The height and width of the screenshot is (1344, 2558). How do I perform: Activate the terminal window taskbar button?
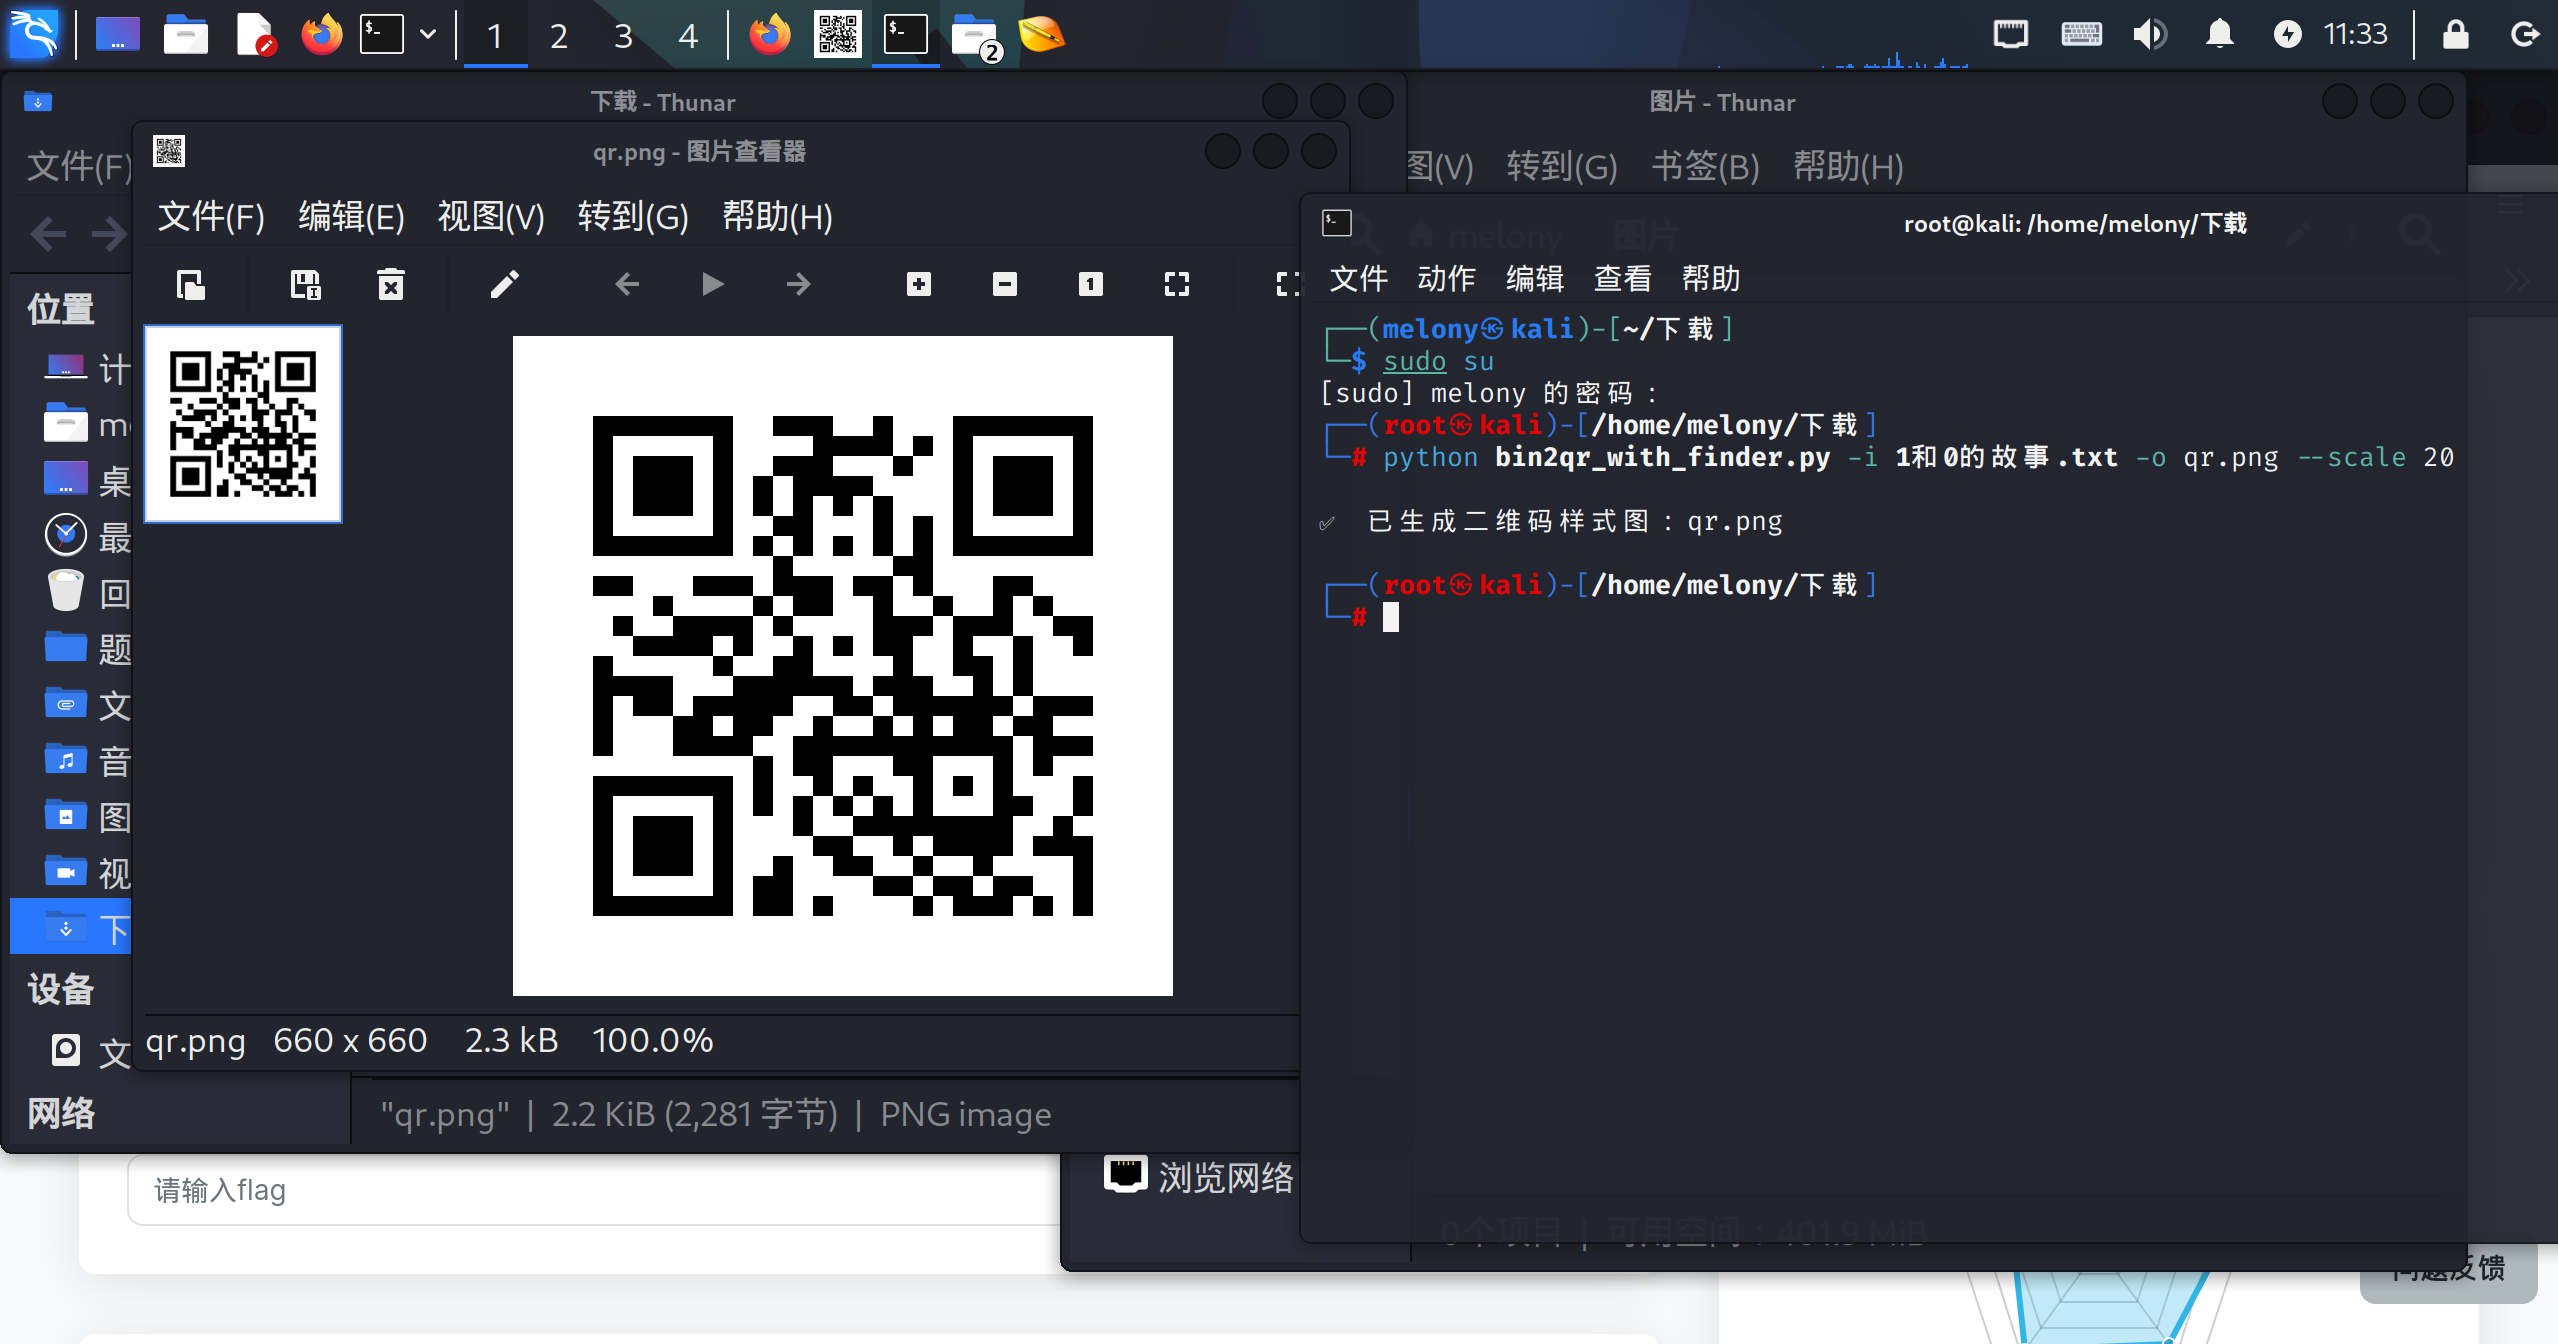(x=906, y=35)
